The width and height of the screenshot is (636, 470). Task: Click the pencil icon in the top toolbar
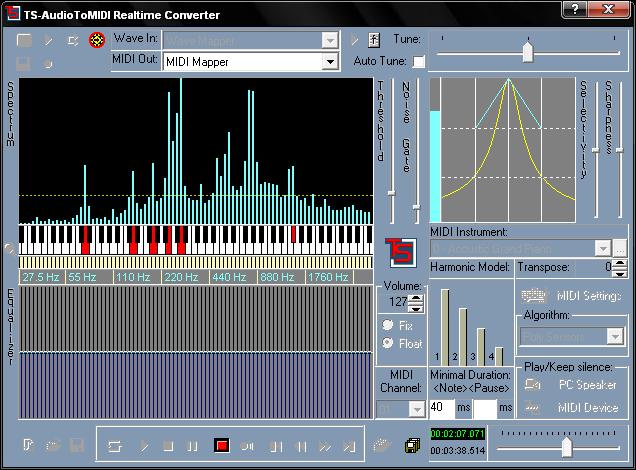[x=48, y=40]
